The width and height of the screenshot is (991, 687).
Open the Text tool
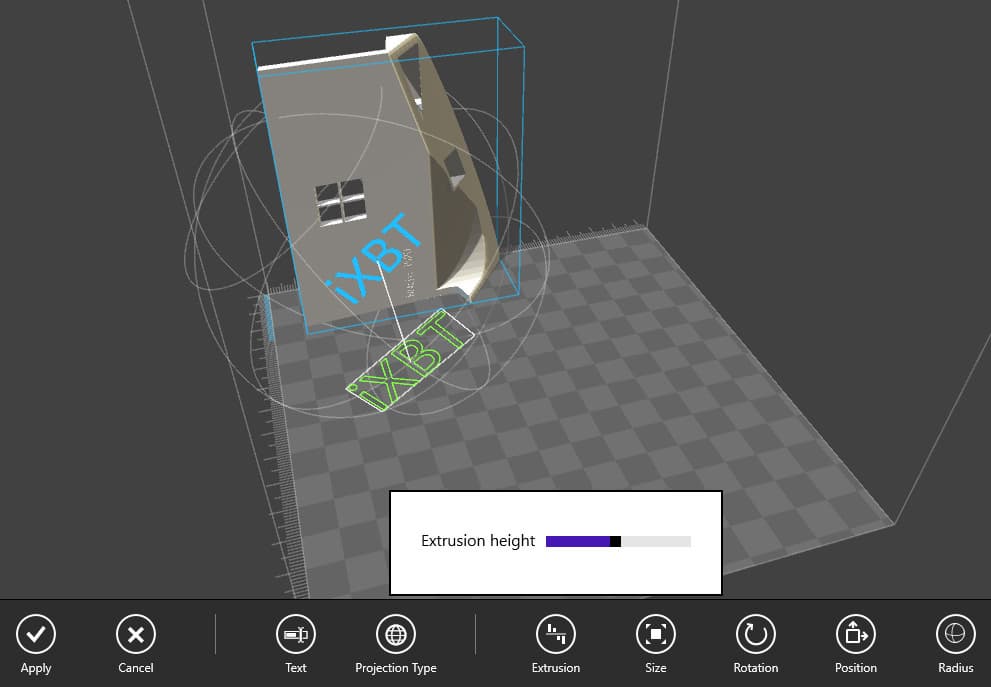(x=296, y=634)
